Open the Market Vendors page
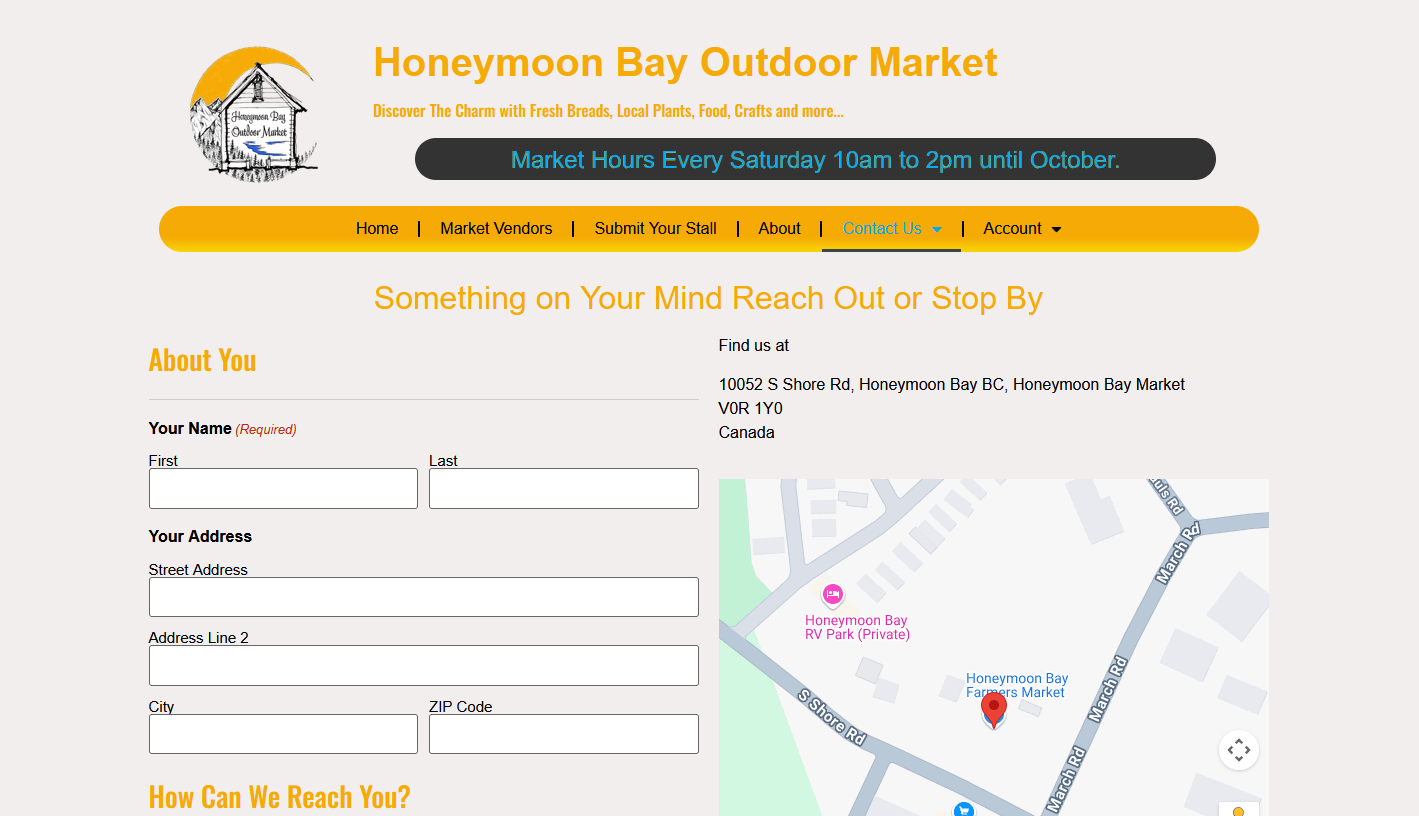1419x816 pixels. [x=496, y=228]
